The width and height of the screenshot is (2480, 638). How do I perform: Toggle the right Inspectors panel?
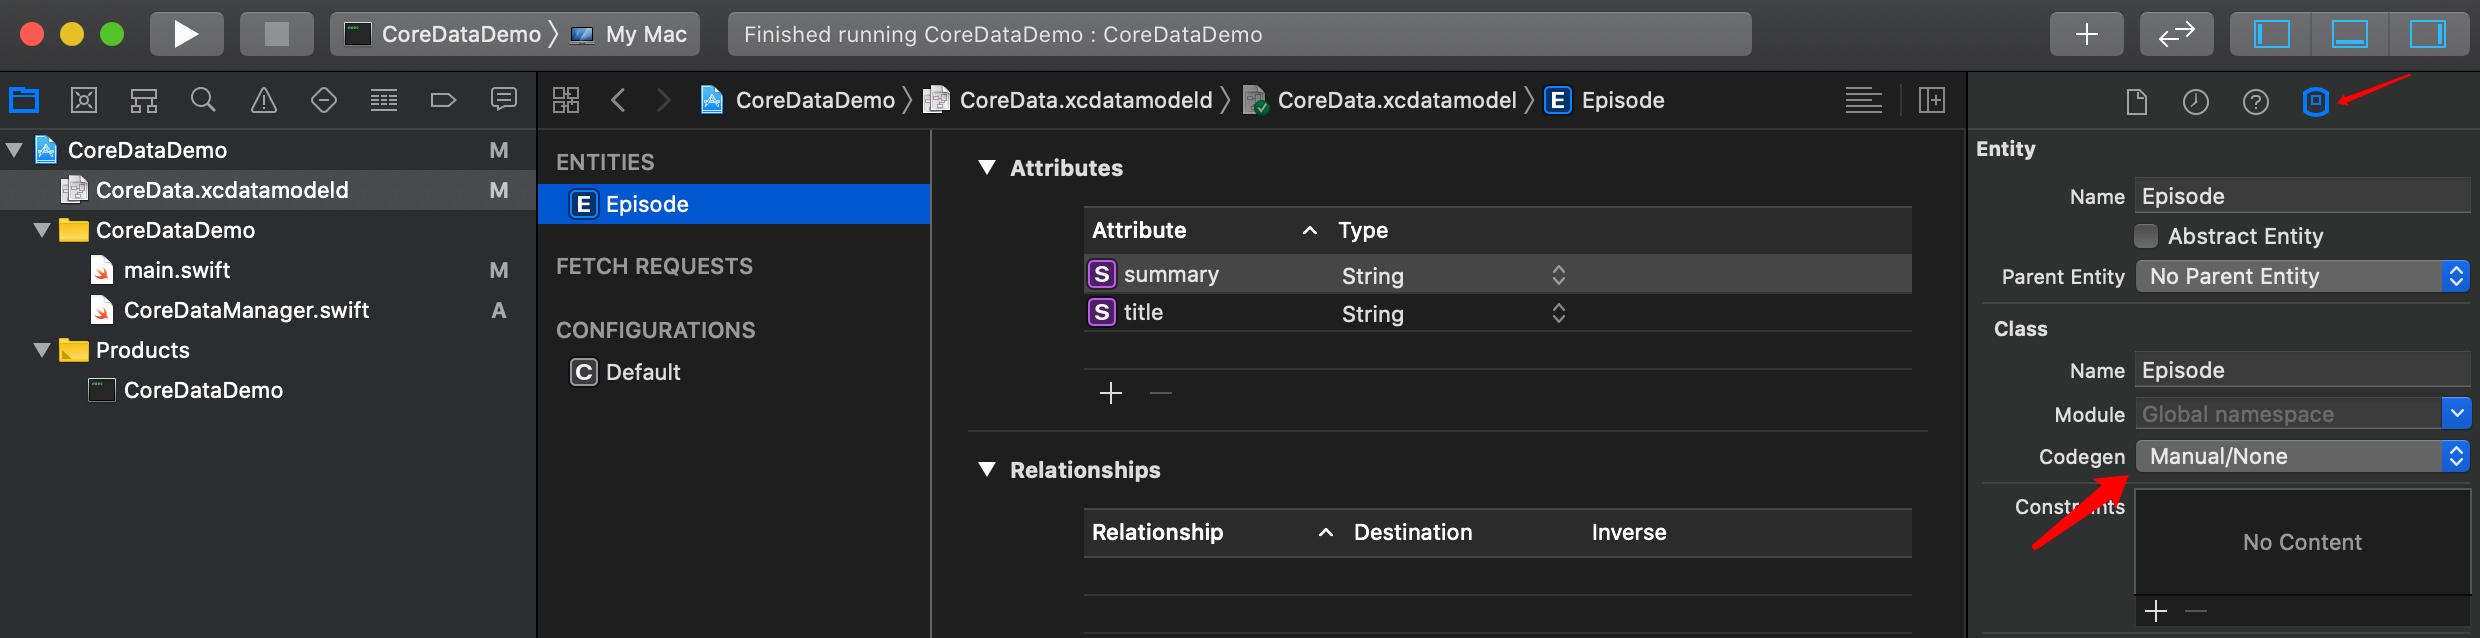[2428, 34]
